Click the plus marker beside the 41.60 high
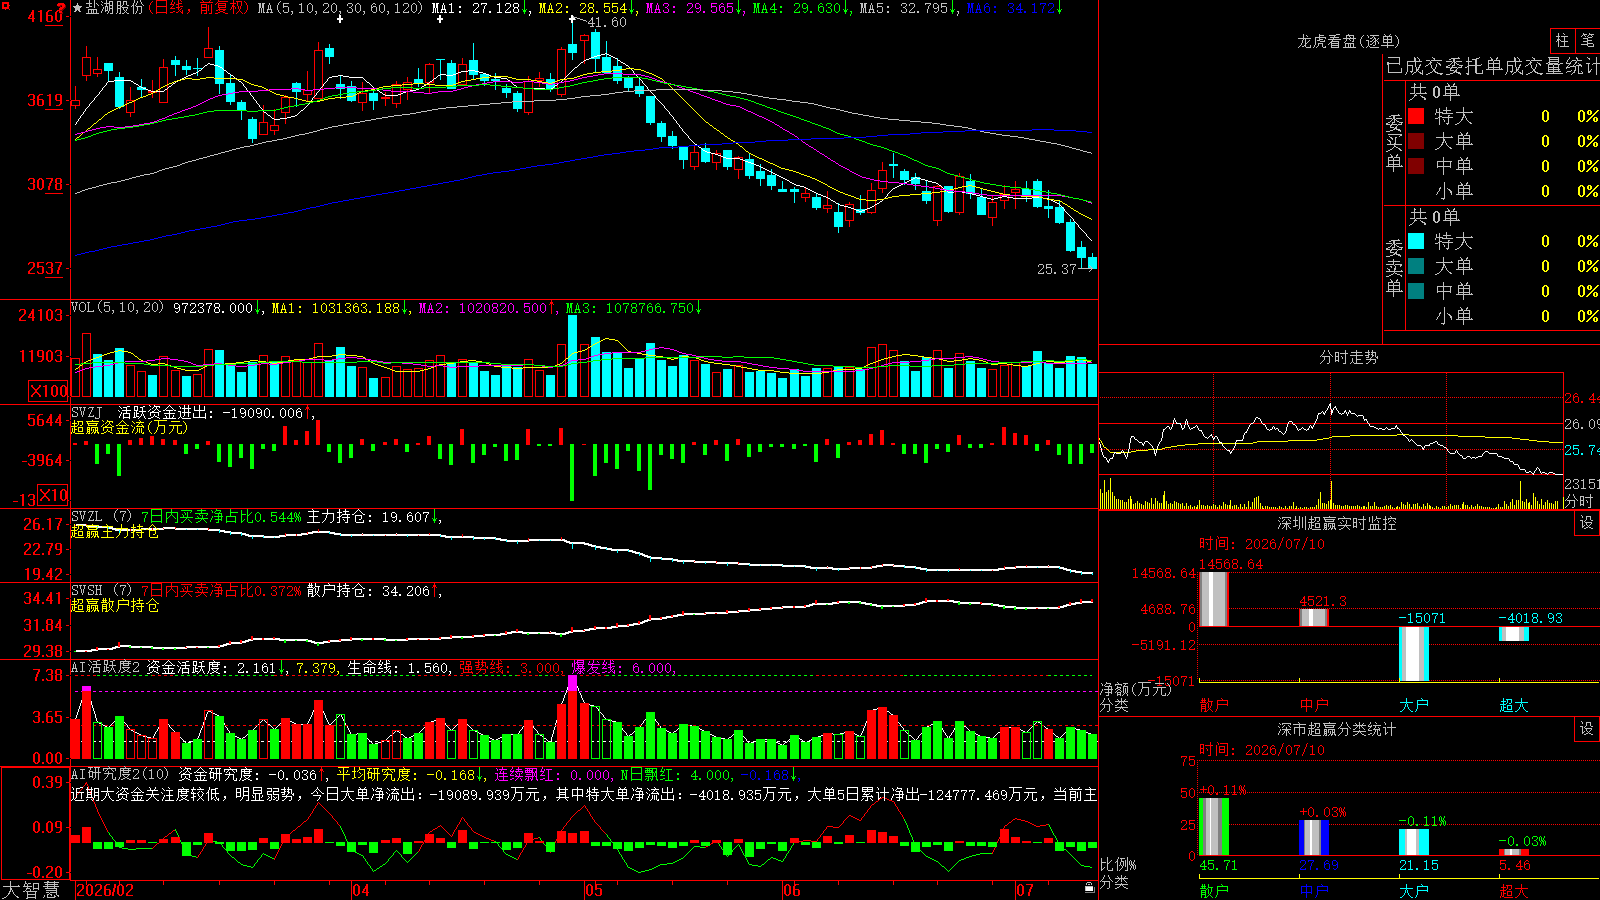The image size is (1600, 900). click(573, 19)
